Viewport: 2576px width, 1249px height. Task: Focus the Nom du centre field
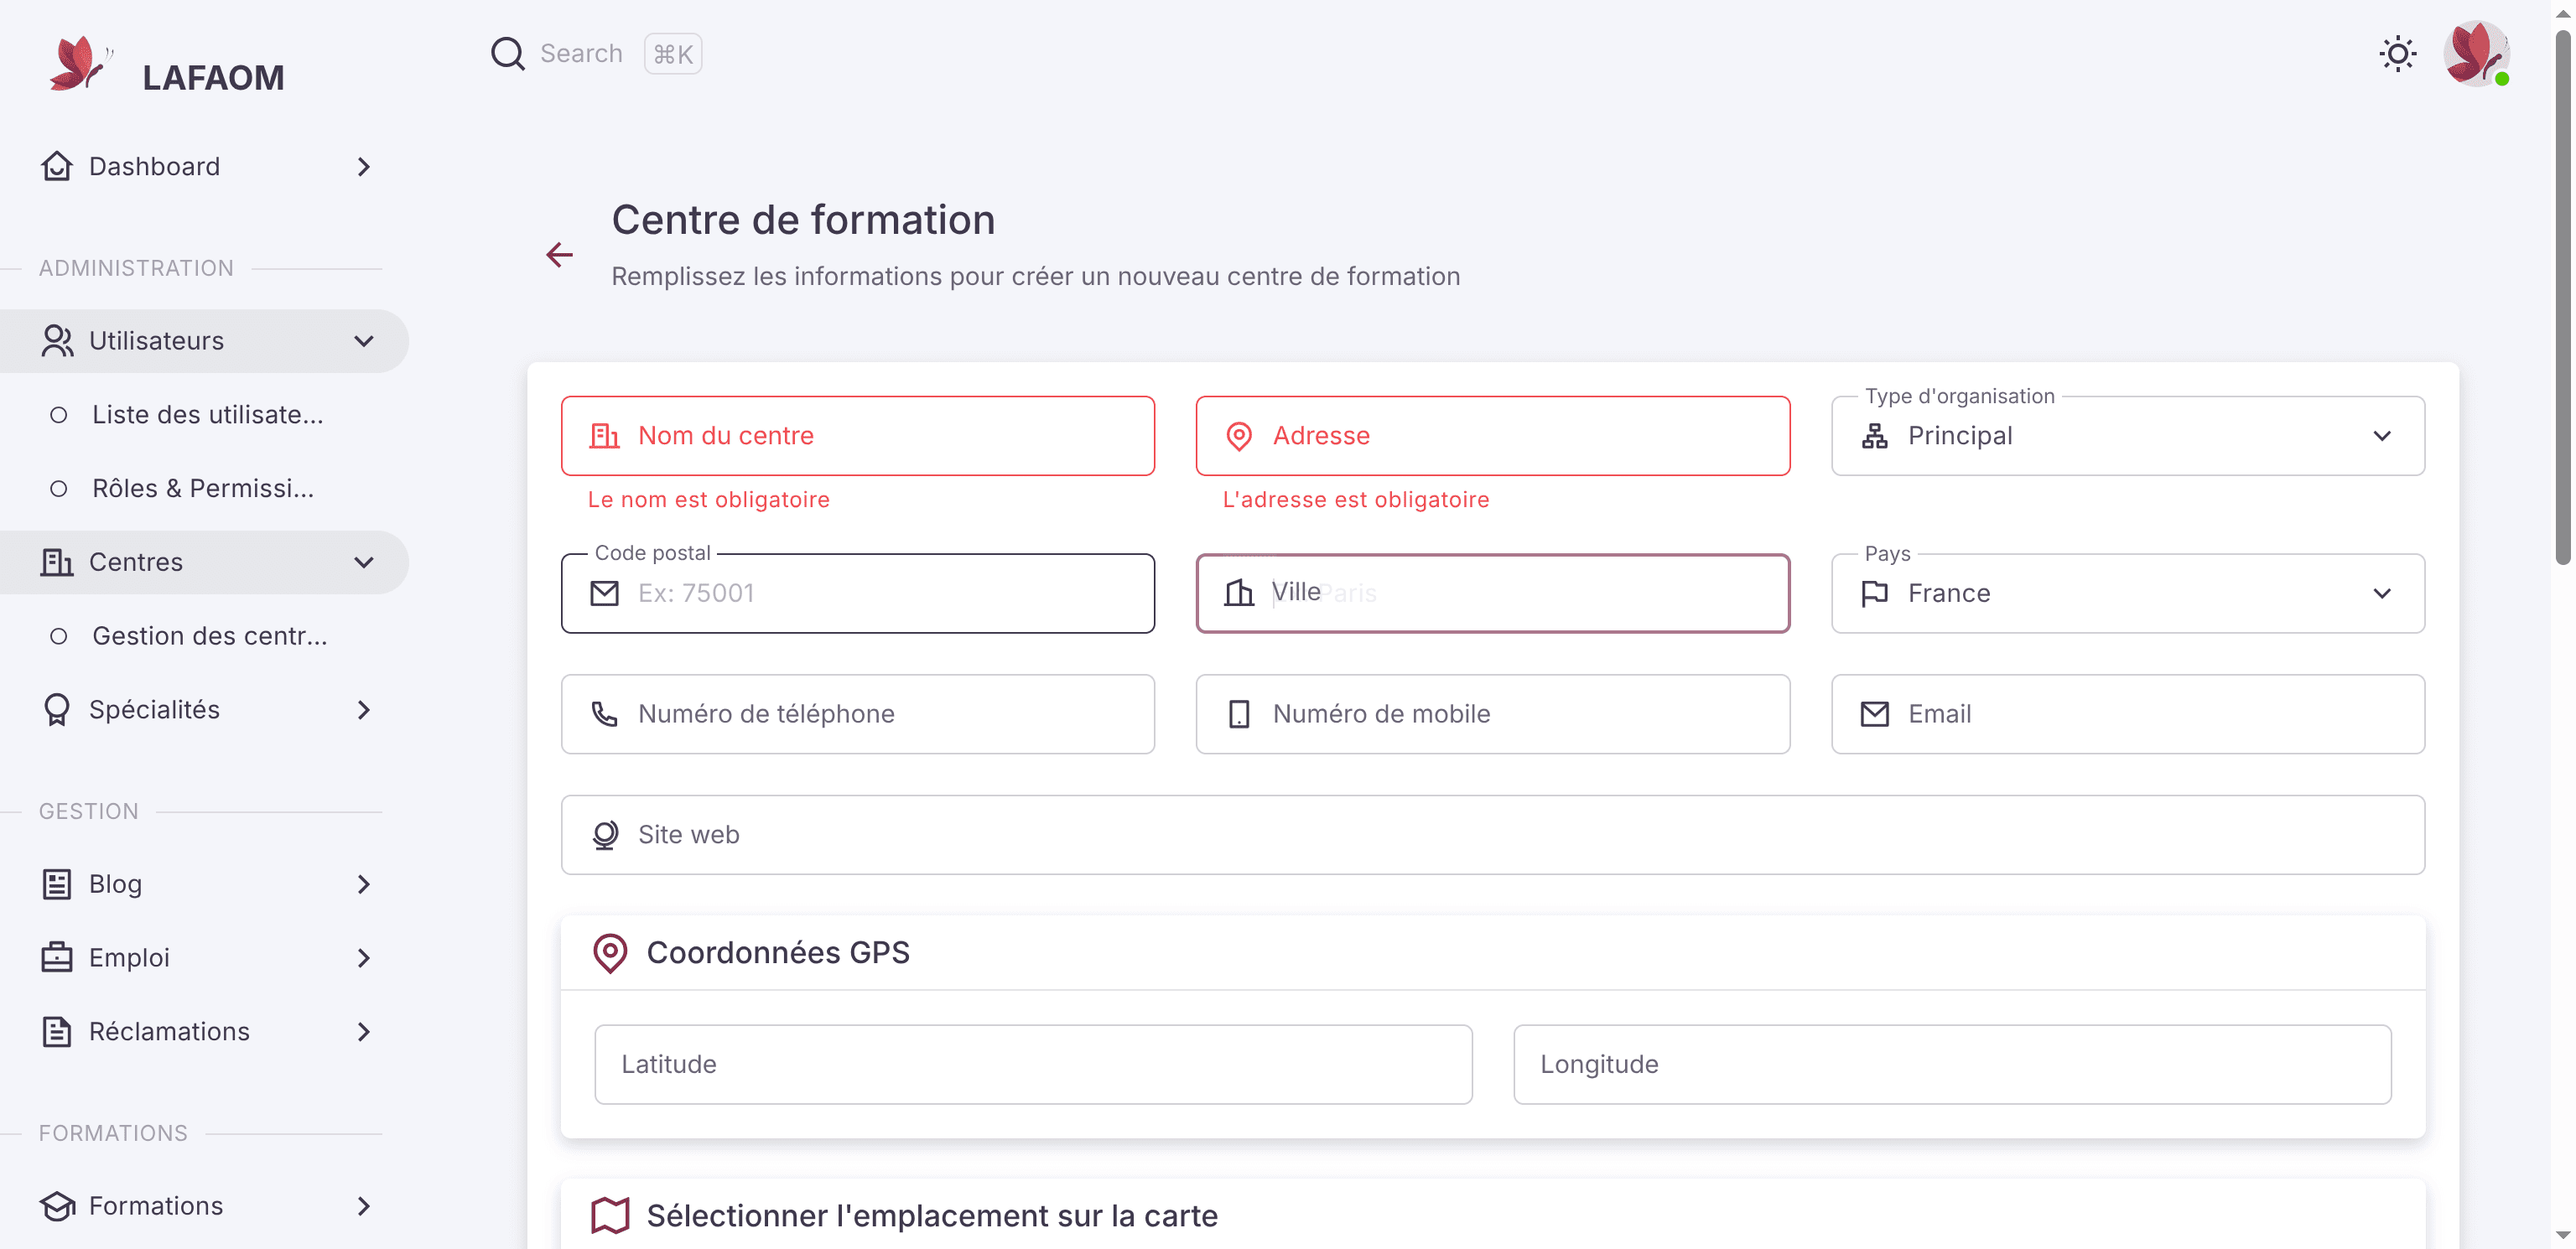coord(857,436)
